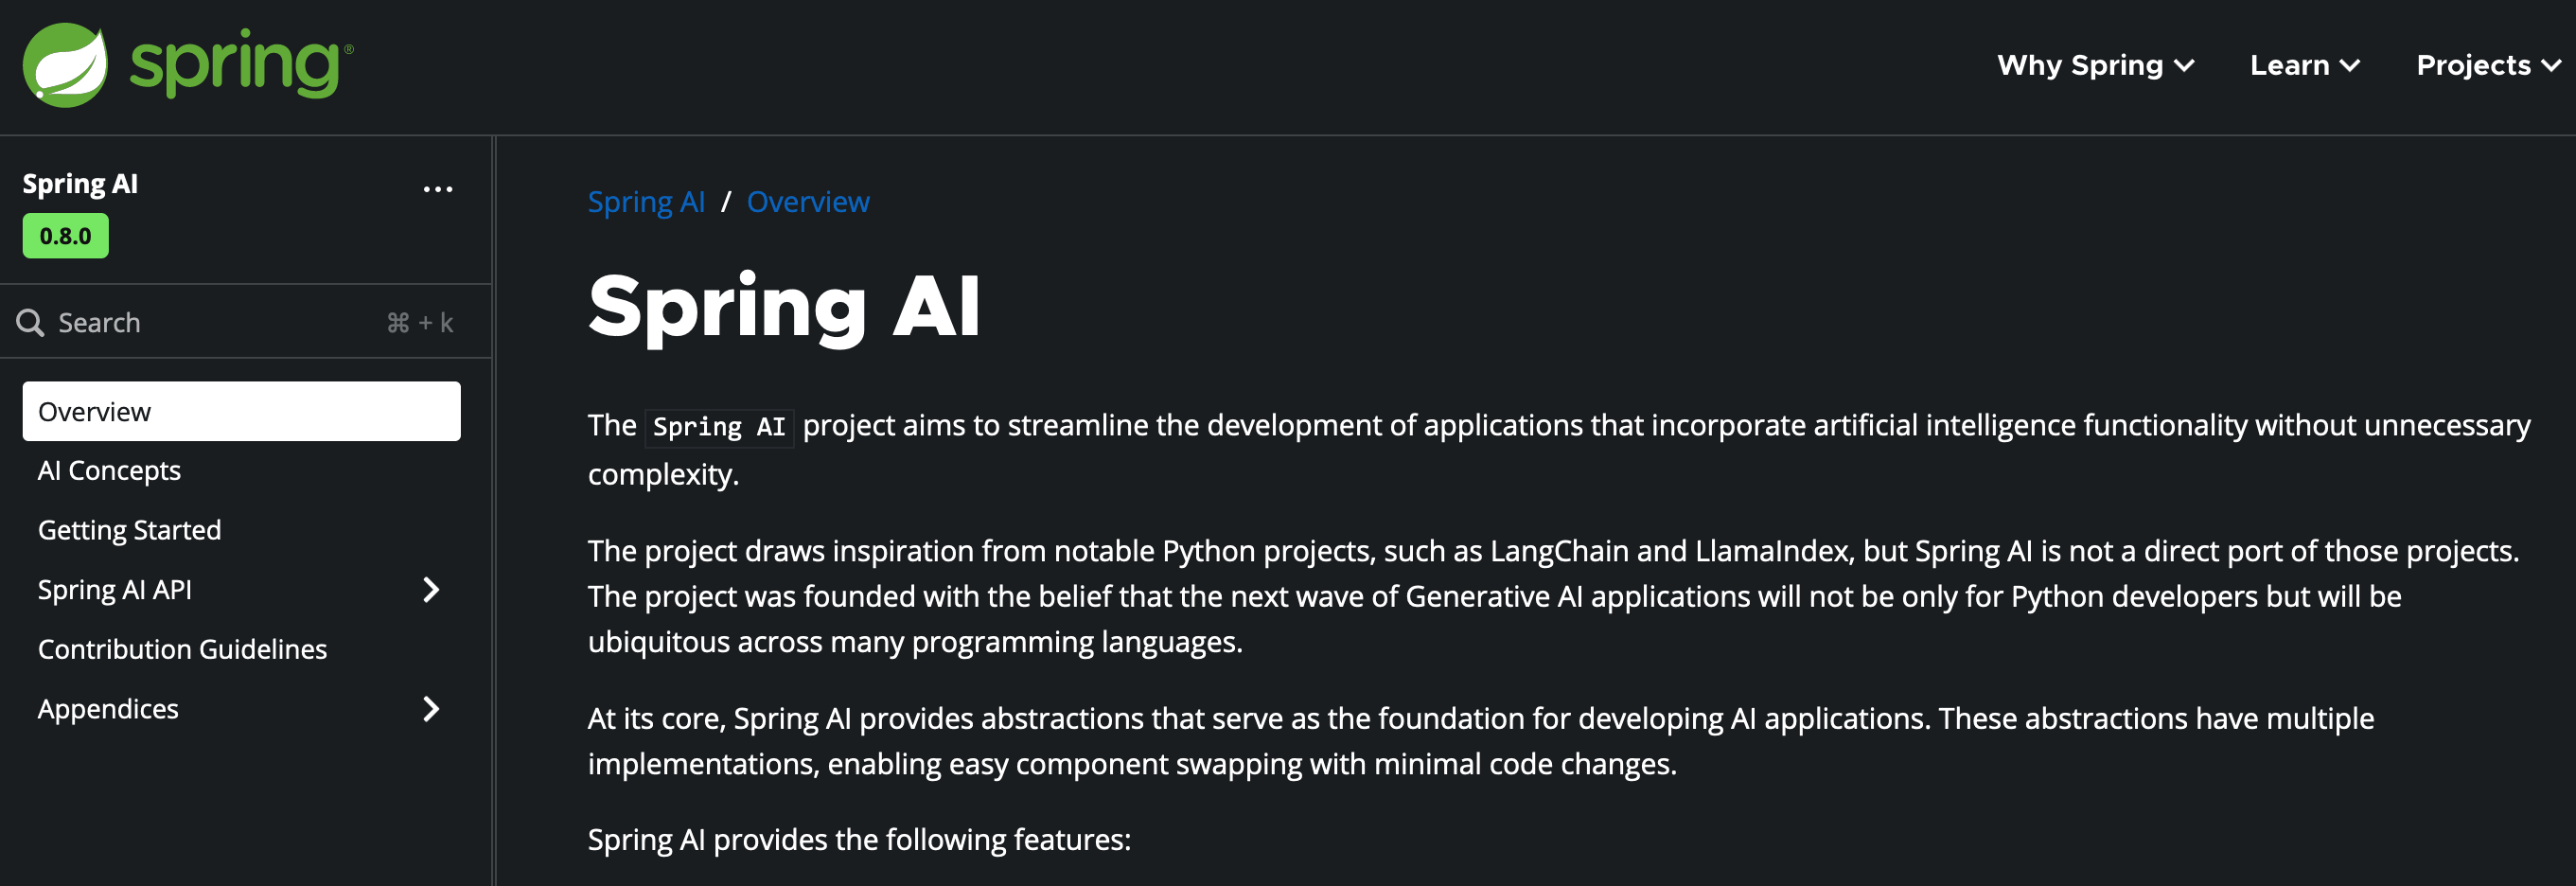Click the search magnifier icon
Screen dimensions: 2576x886
coord(30,323)
